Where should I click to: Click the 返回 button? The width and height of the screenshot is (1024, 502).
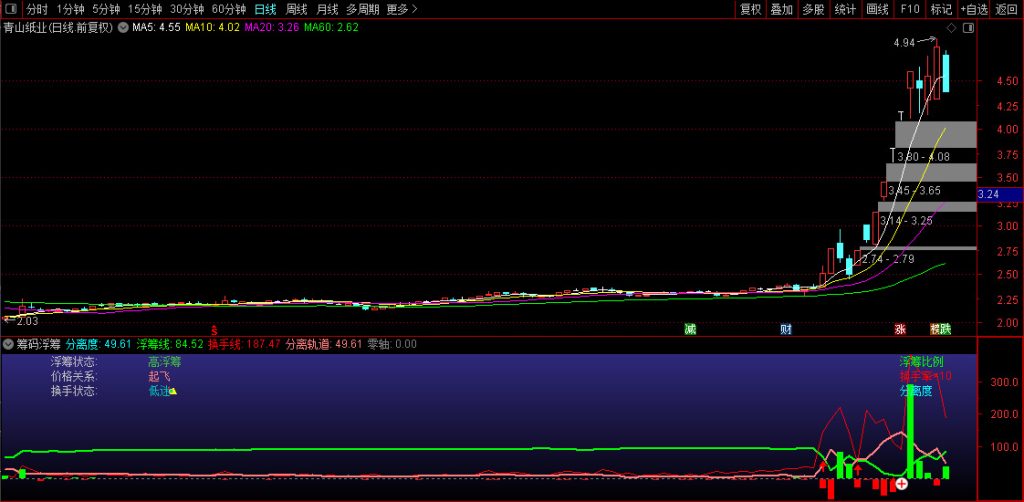pos(1007,9)
